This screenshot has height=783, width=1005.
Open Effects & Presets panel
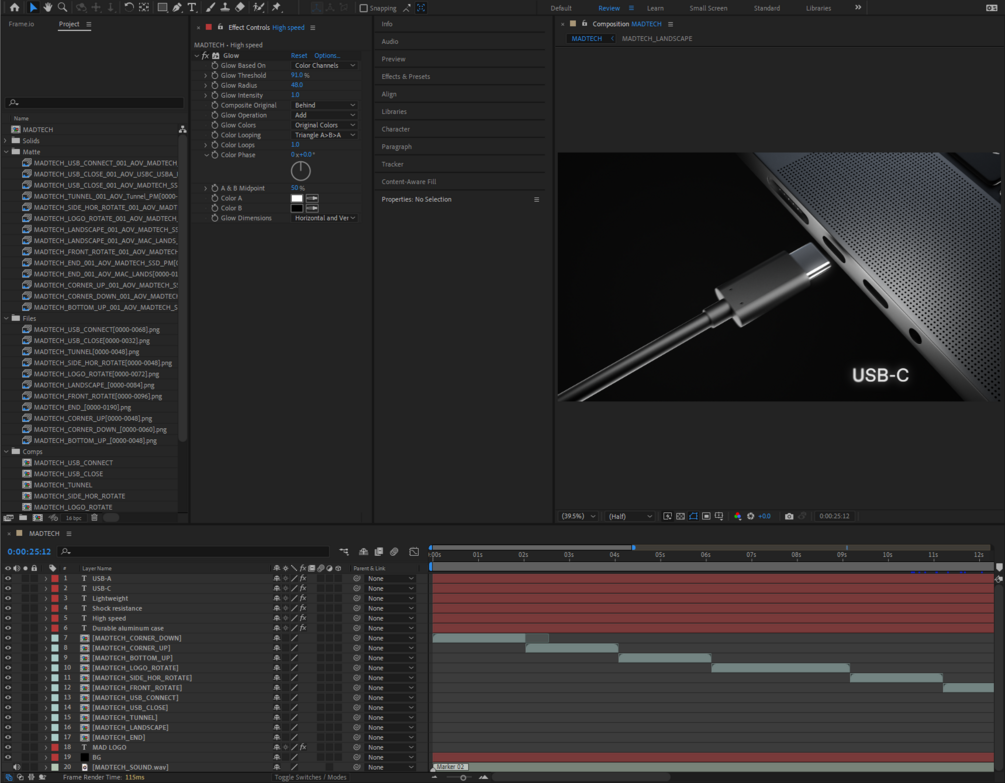point(406,76)
